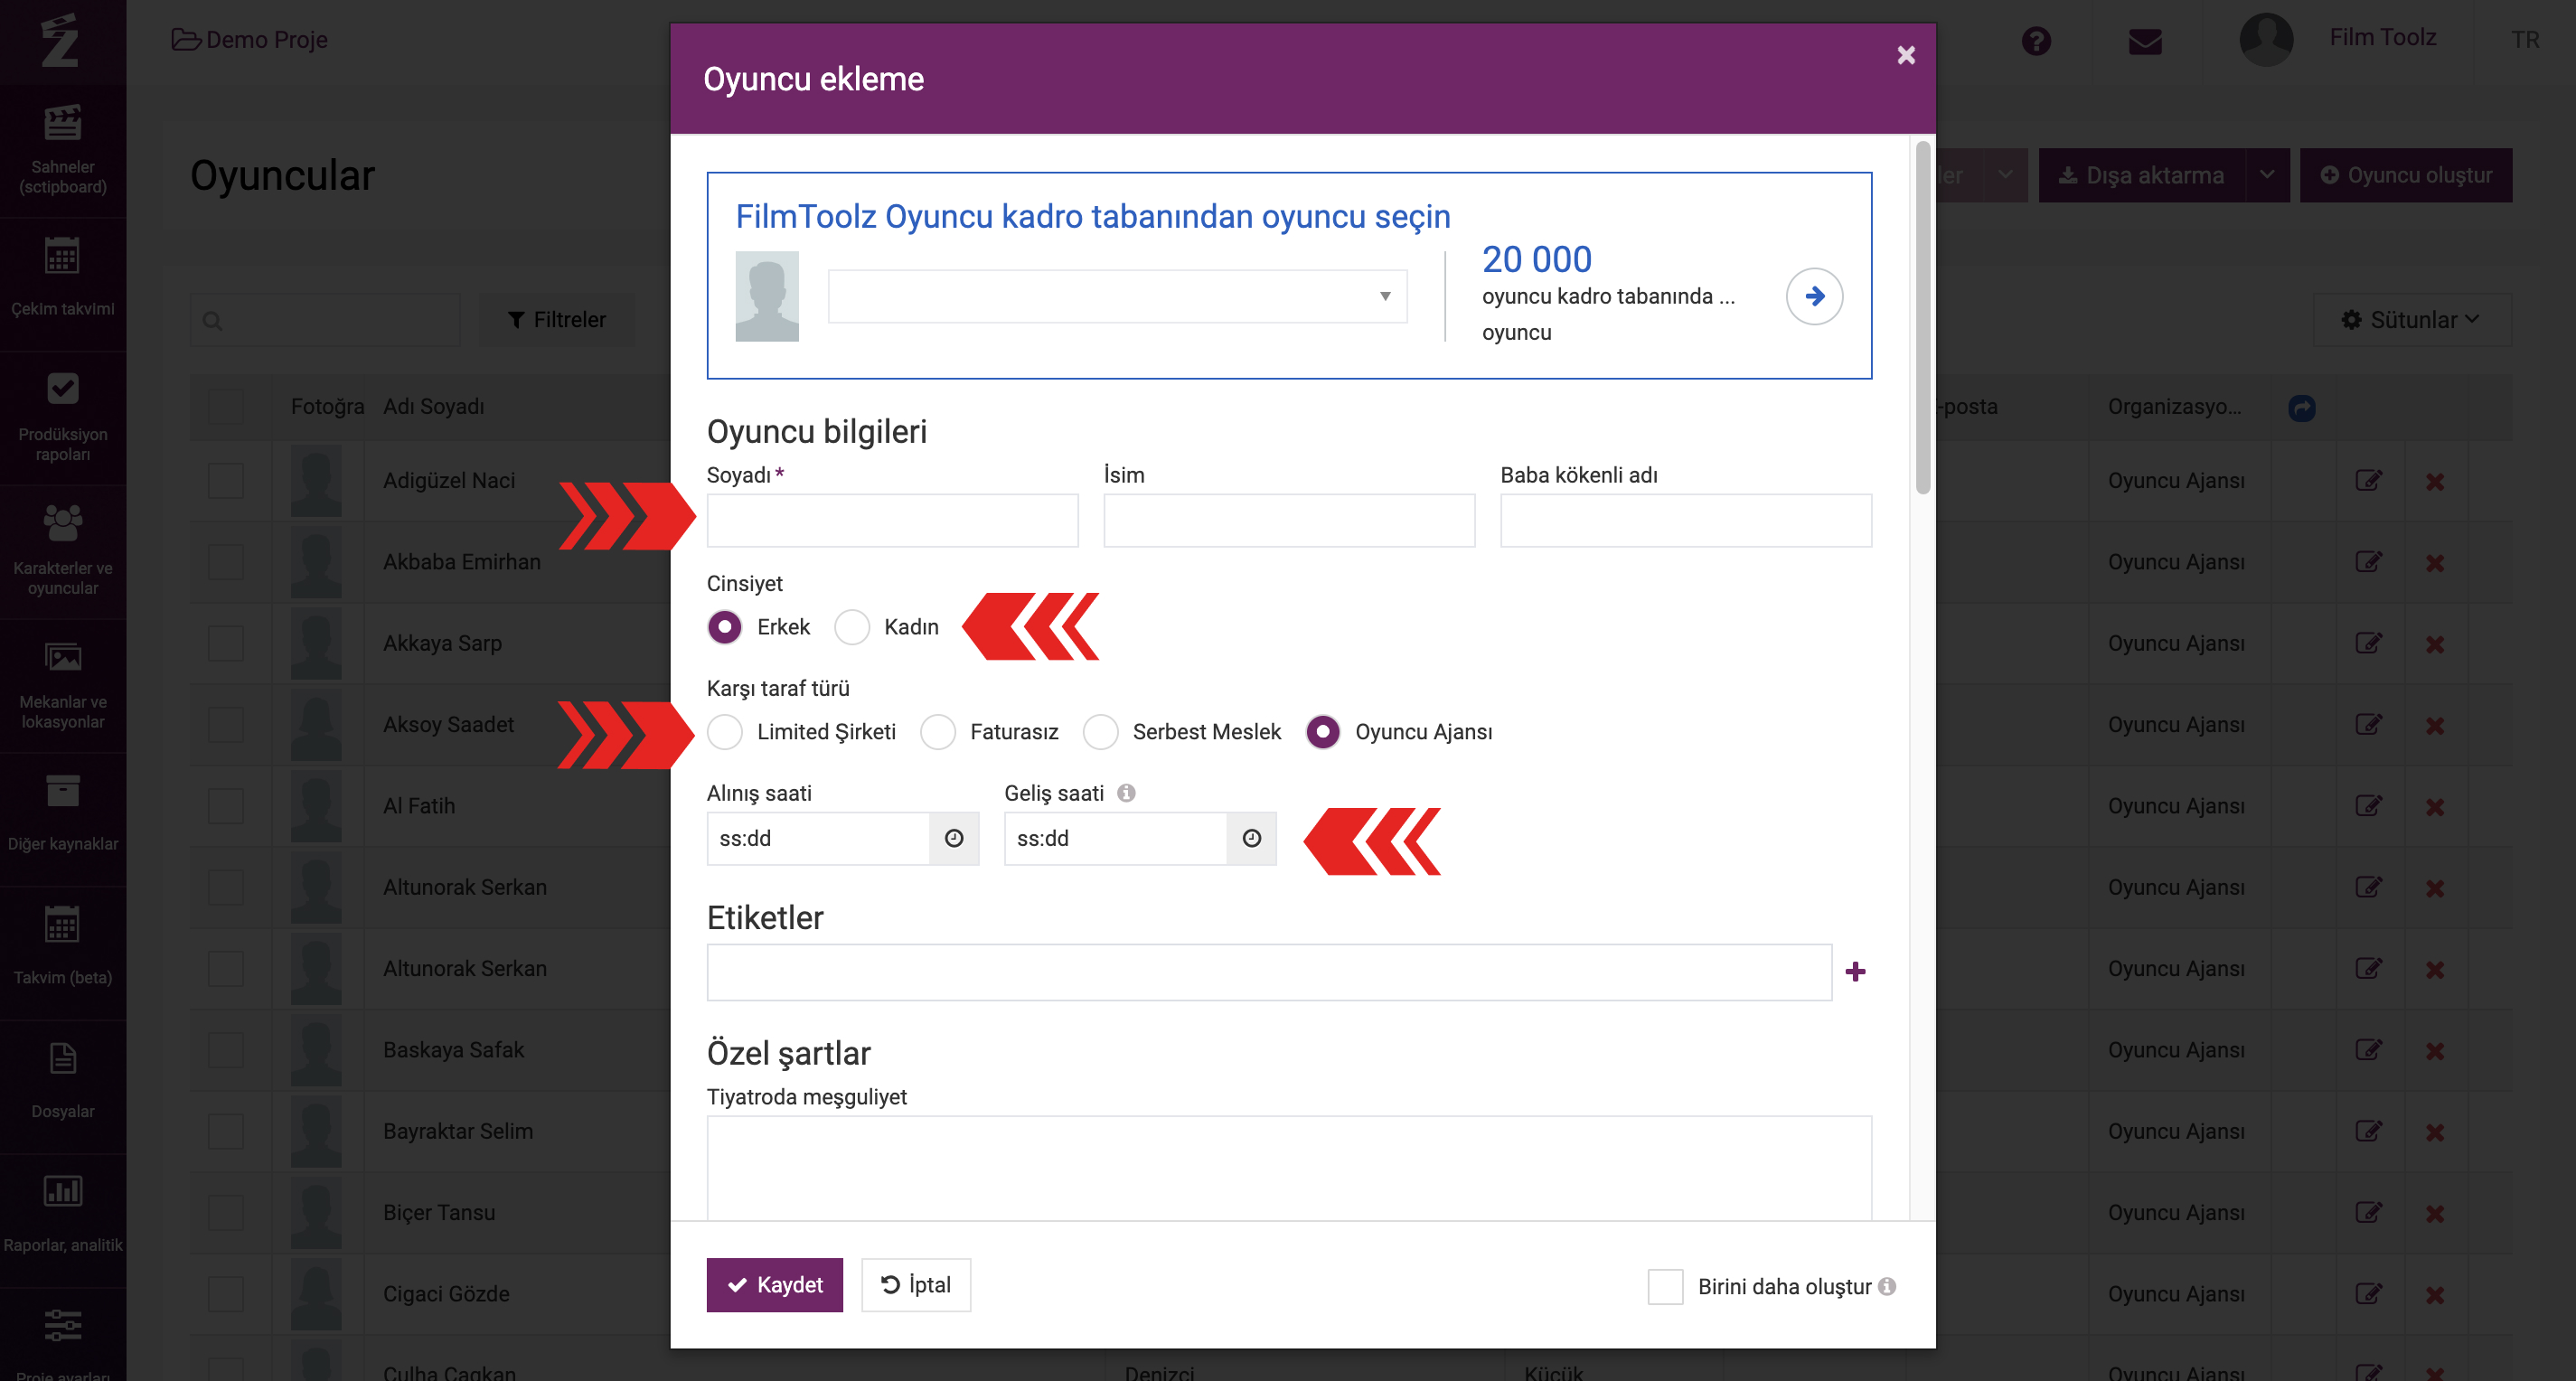Open time picker for Geliş saati

[x=1251, y=838]
